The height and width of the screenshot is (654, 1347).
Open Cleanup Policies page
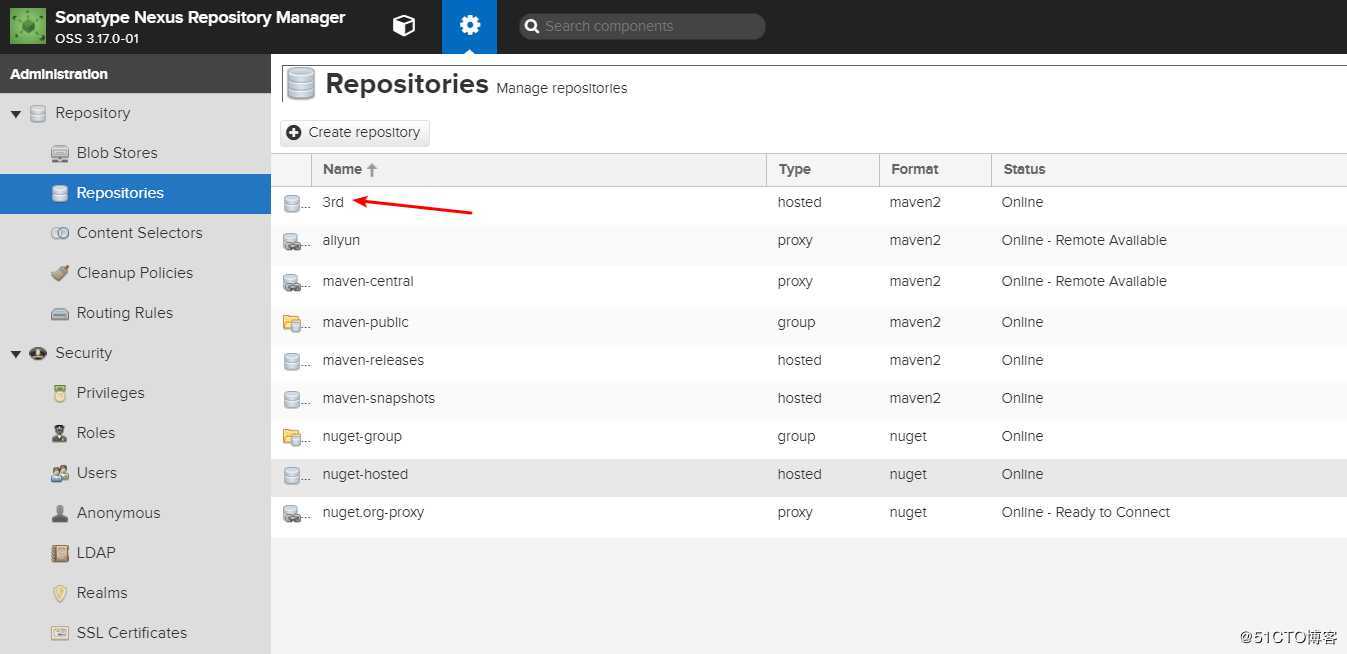coord(135,273)
